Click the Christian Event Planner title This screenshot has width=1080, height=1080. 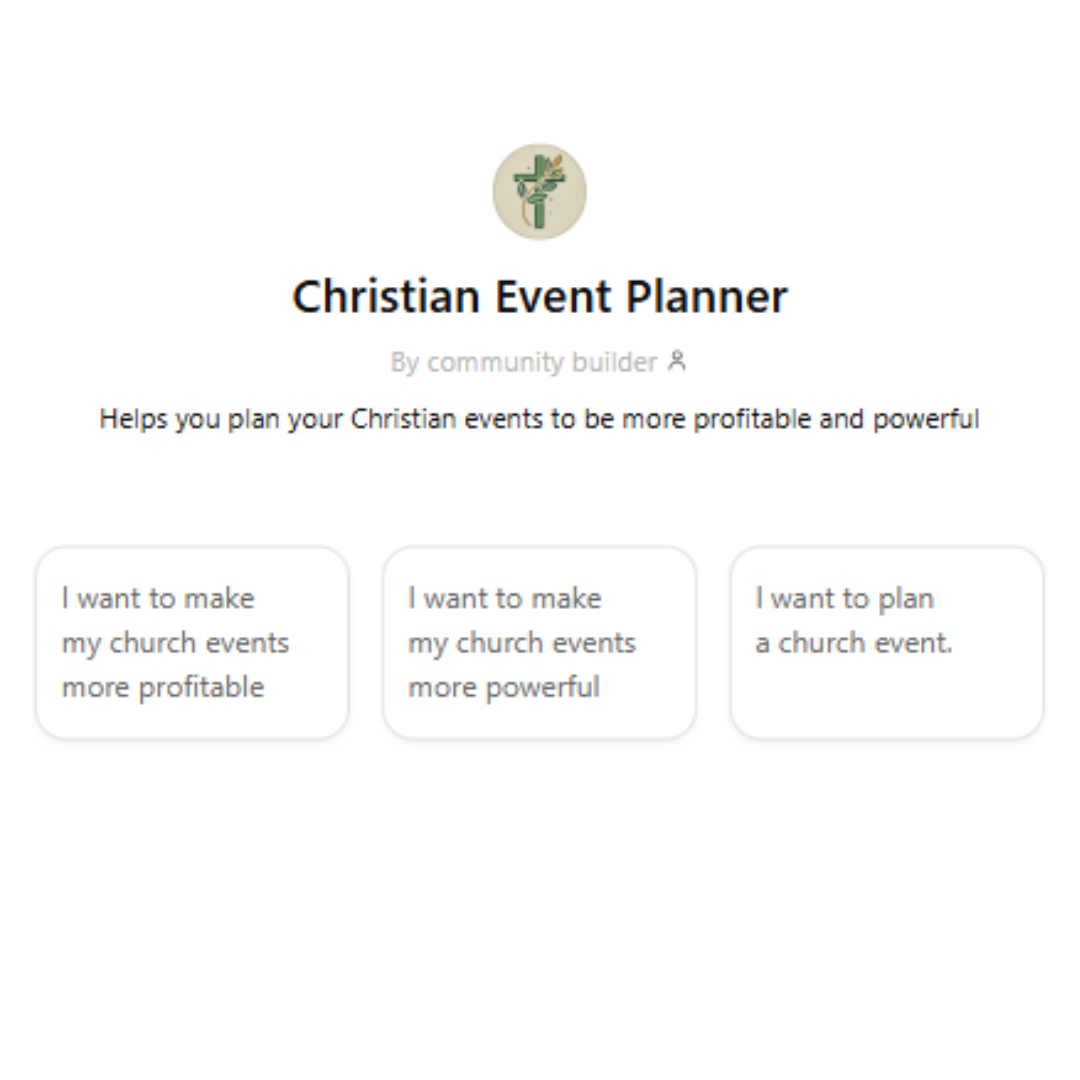pyautogui.click(x=539, y=295)
